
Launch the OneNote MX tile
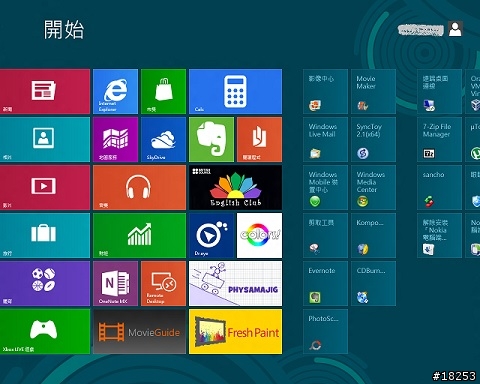click(115, 283)
